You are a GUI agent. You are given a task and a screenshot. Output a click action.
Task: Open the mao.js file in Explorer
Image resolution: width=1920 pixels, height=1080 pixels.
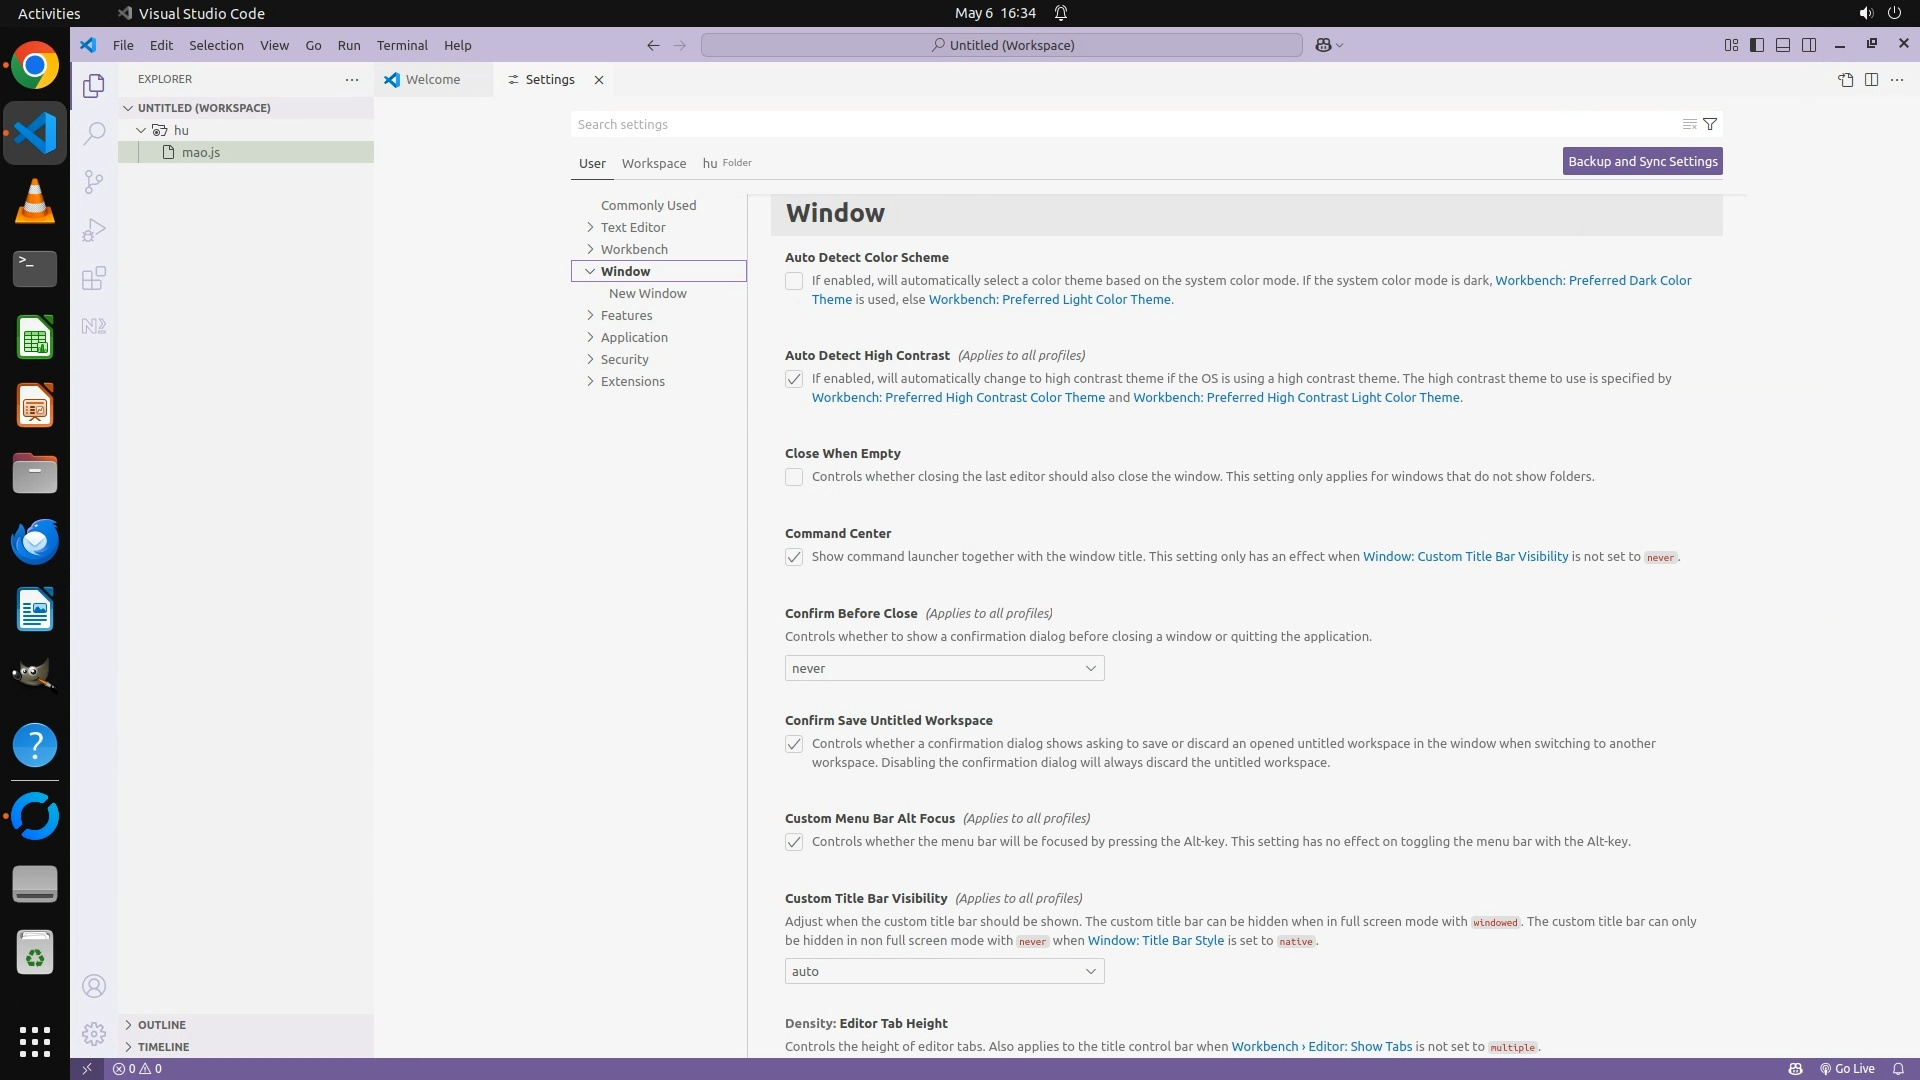coord(201,152)
